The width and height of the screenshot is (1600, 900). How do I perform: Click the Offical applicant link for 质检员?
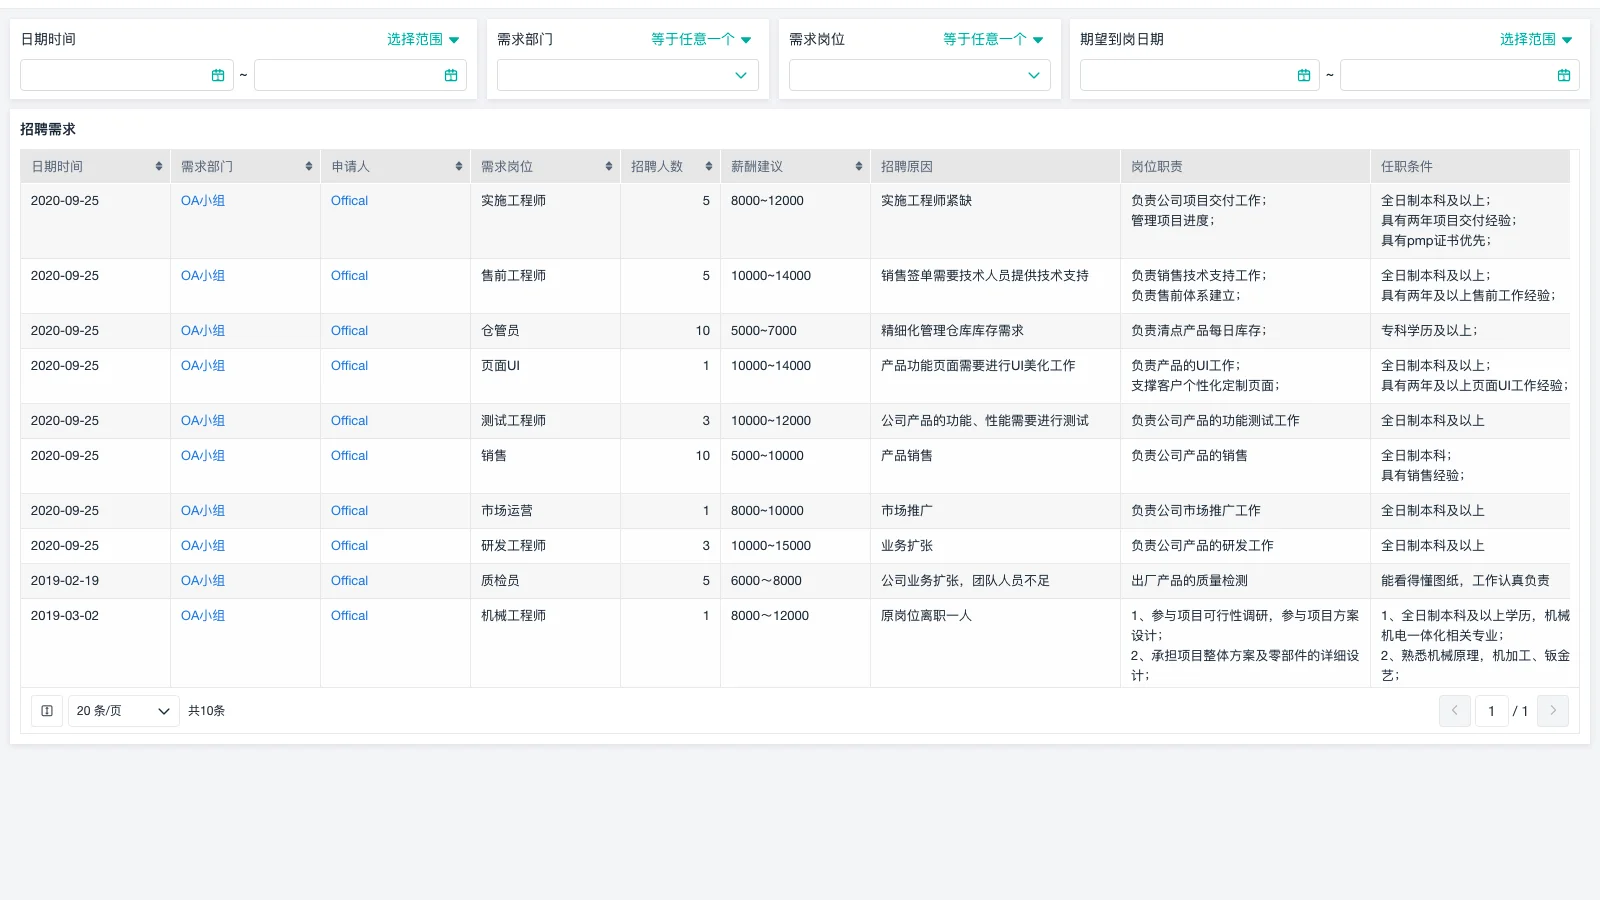(x=348, y=580)
